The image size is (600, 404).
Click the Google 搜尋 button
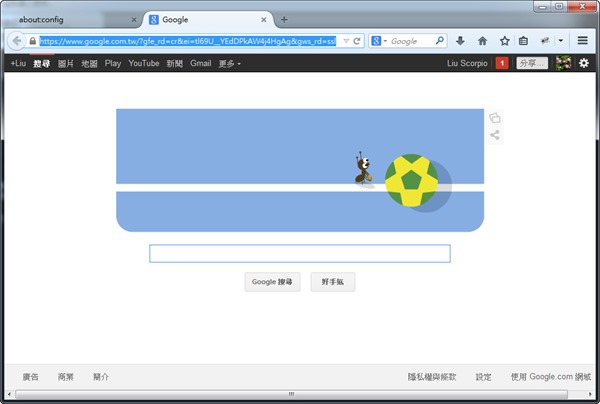tap(272, 282)
